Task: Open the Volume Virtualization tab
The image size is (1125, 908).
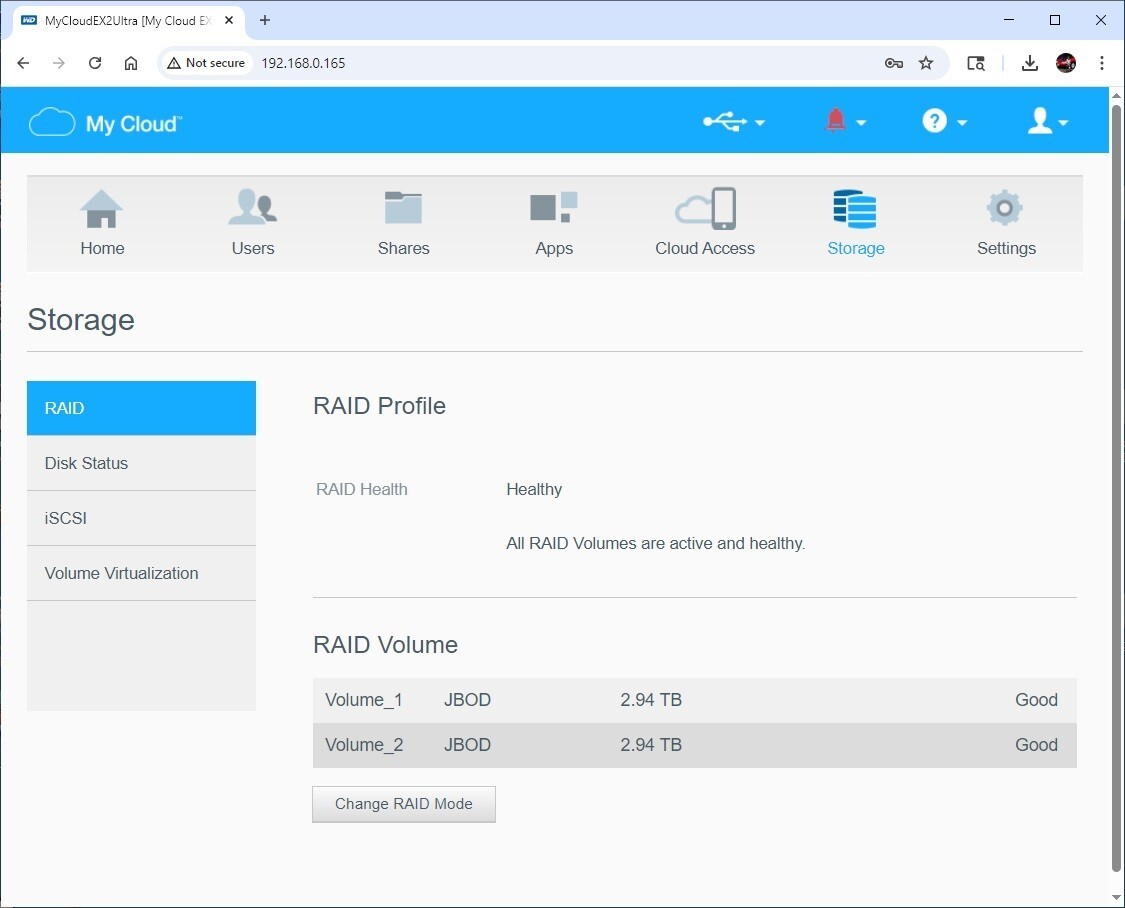Action: [x=141, y=573]
